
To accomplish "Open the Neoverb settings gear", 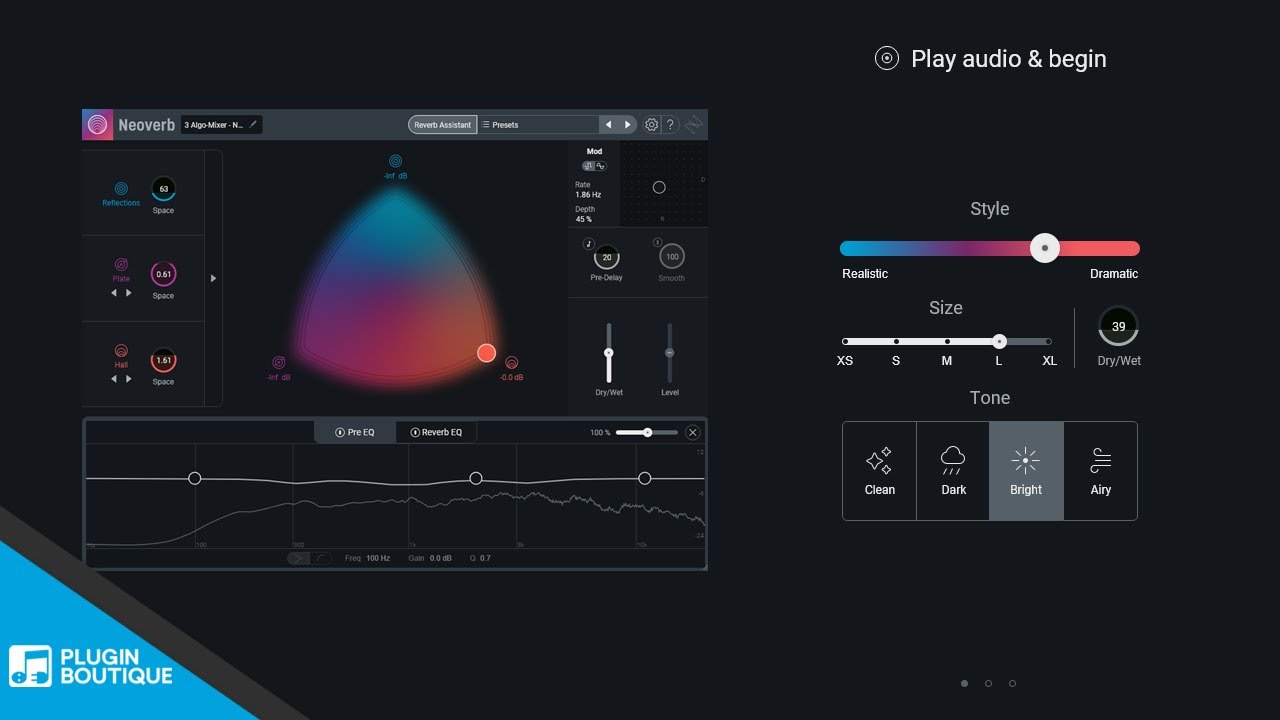I will [652, 125].
